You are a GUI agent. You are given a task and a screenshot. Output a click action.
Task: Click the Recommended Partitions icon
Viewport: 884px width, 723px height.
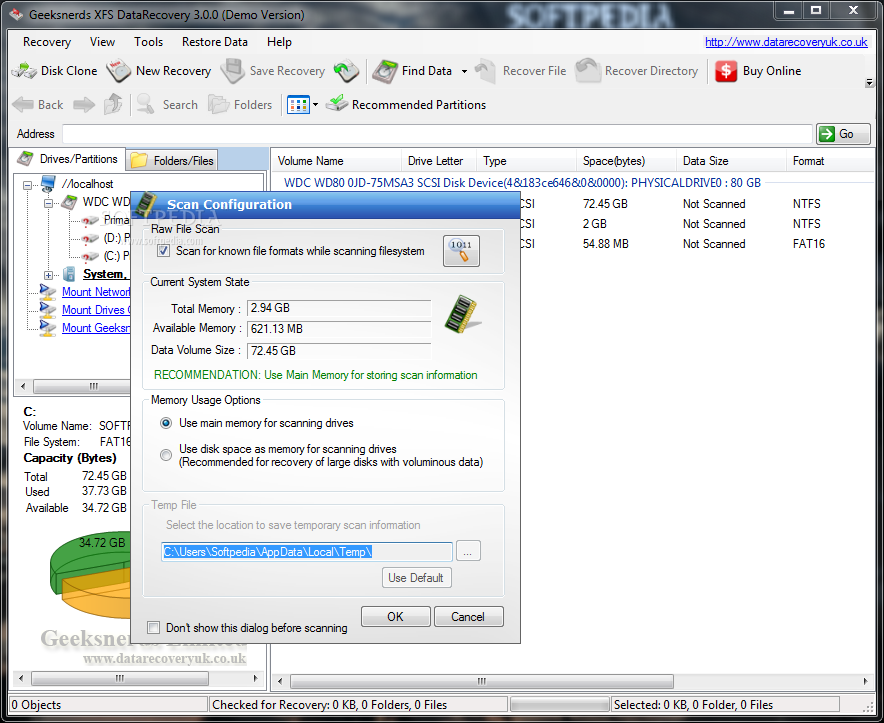337,103
